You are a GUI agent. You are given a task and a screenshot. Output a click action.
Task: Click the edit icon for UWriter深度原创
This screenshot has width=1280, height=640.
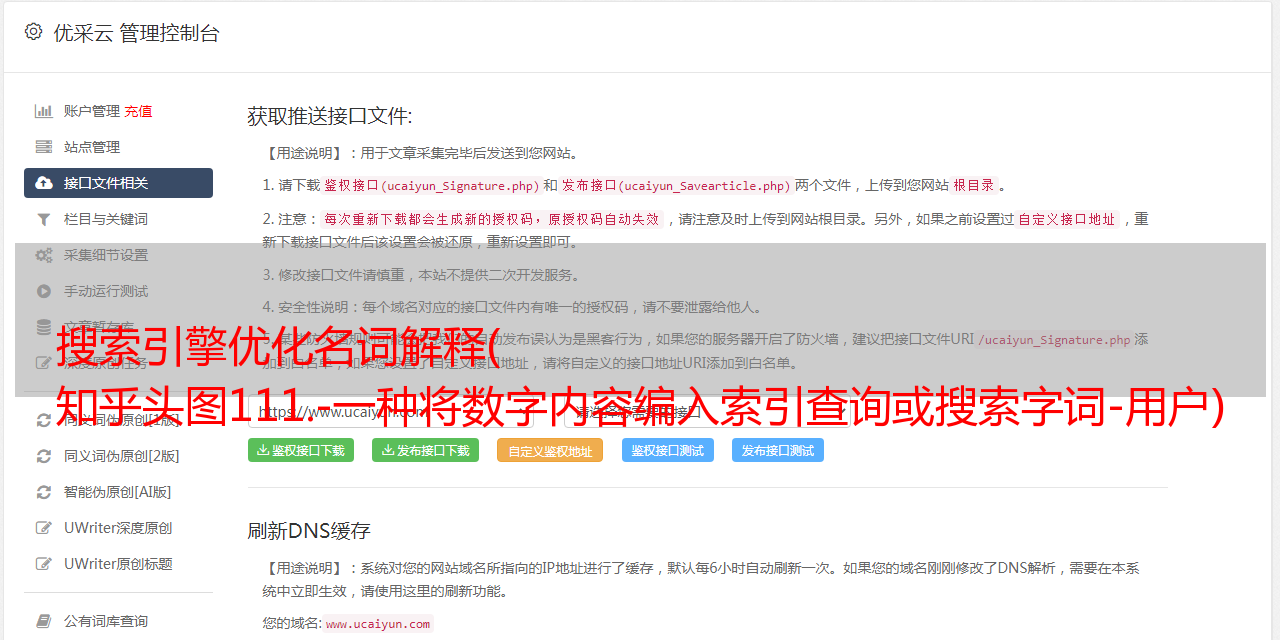pyautogui.click(x=44, y=528)
